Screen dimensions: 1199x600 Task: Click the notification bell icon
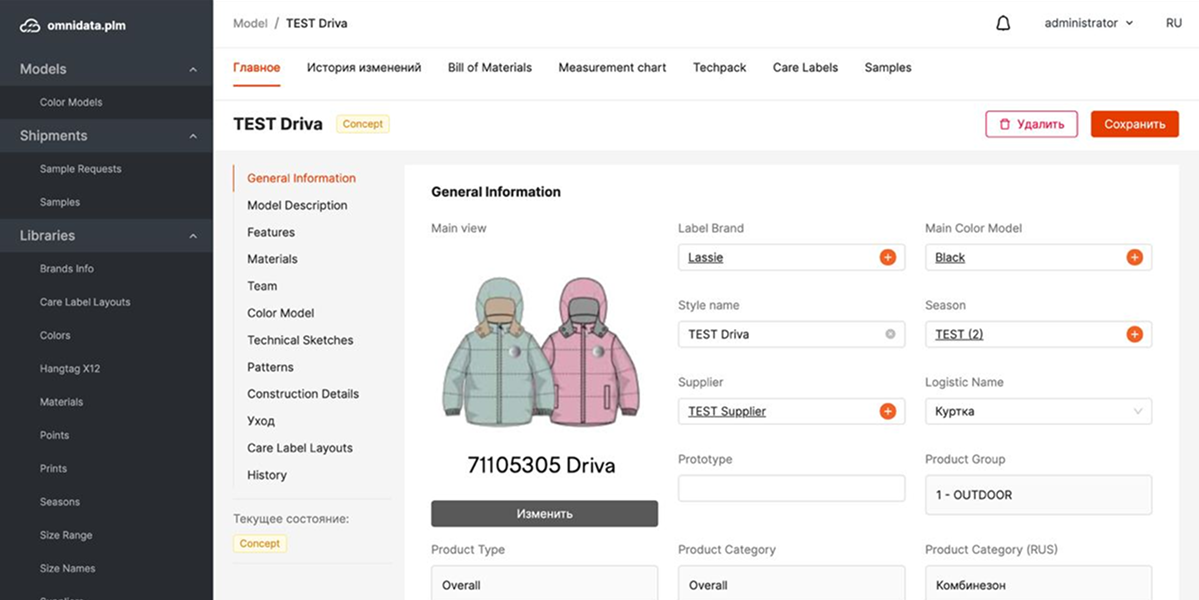(x=1003, y=23)
